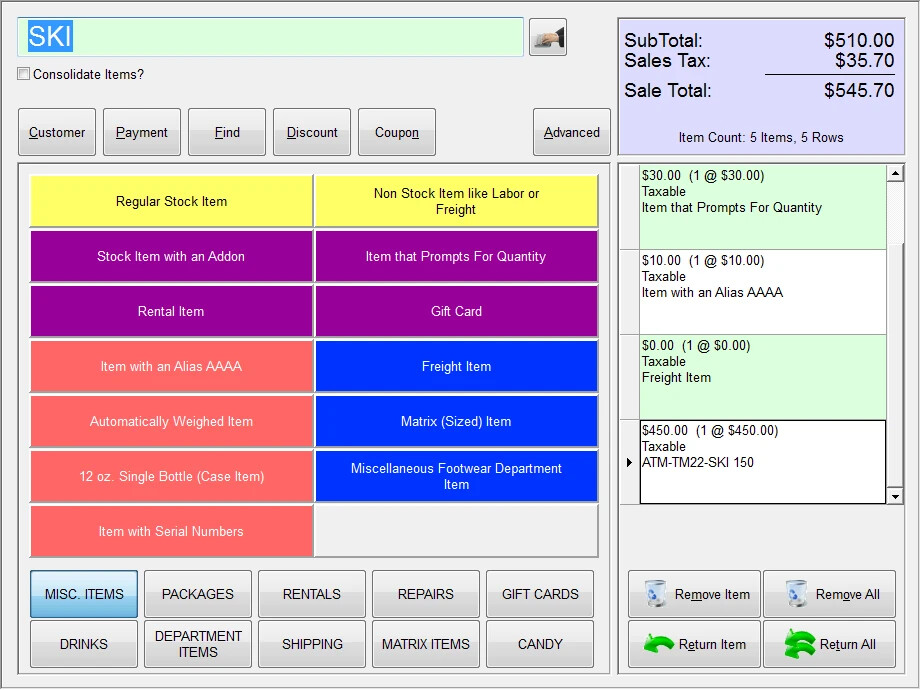The image size is (921, 690).
Task: Click the recycle bin icon on Remove All
Action: (796, 593)
